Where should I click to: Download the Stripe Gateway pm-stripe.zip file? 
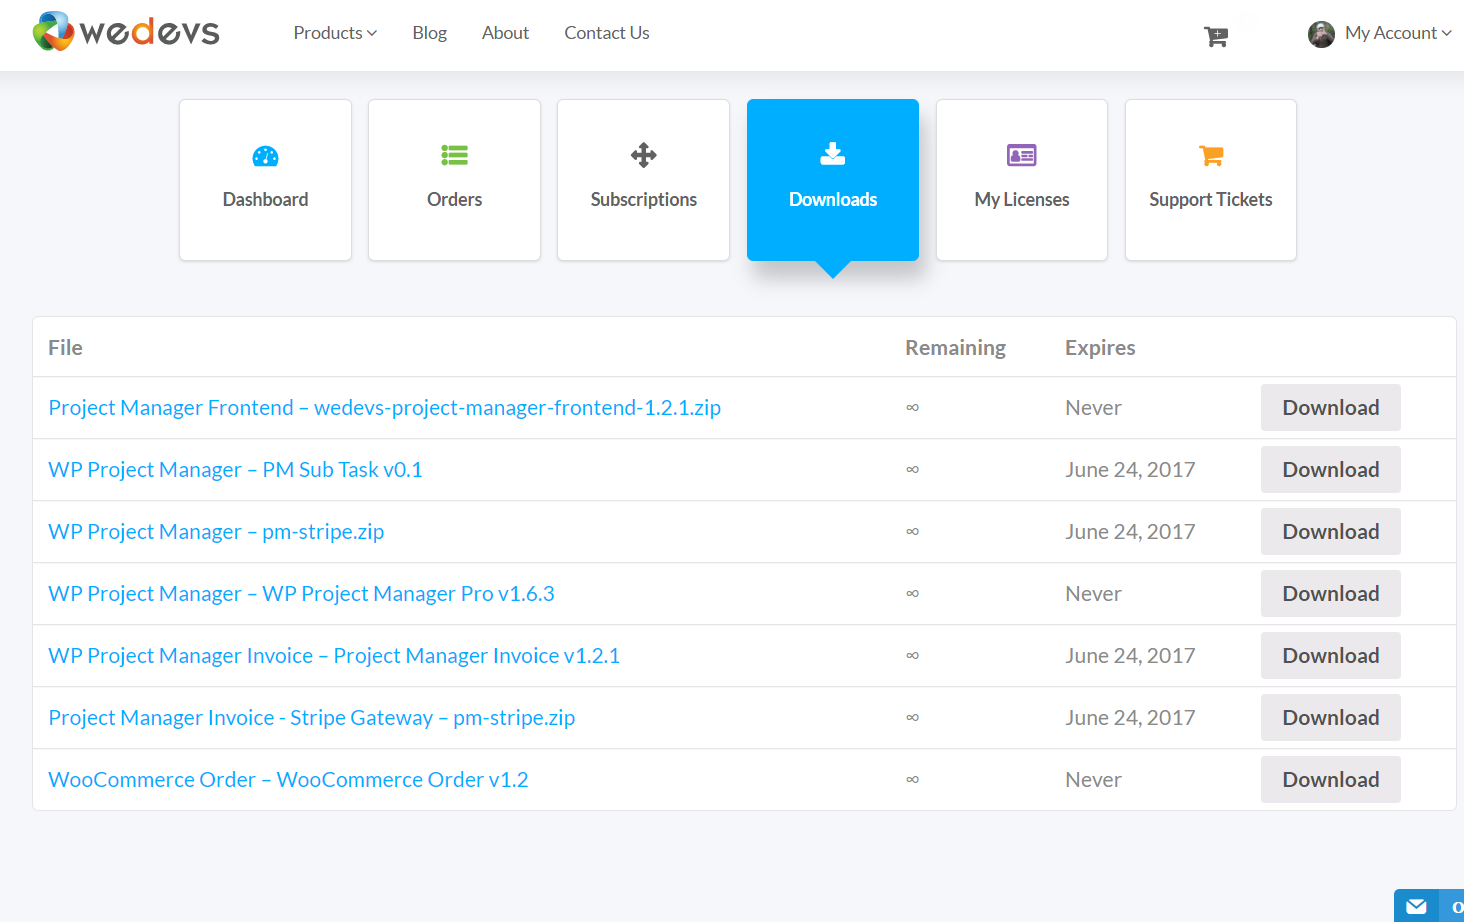click(1331, 718)
